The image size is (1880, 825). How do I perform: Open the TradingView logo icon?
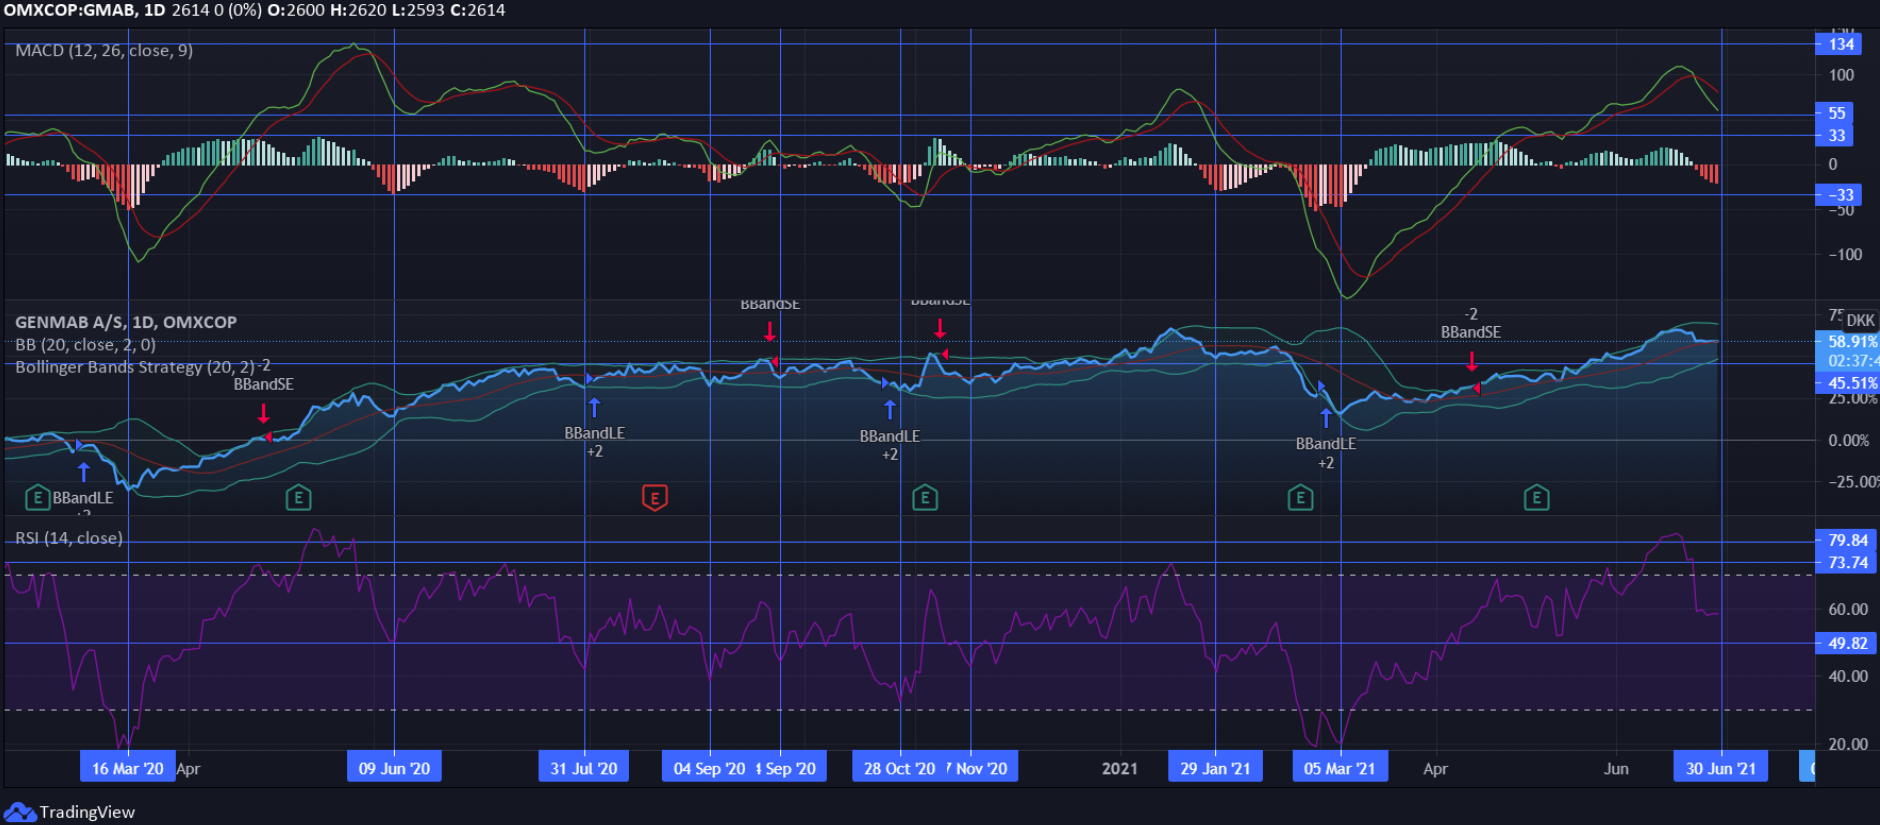[19, 812]
